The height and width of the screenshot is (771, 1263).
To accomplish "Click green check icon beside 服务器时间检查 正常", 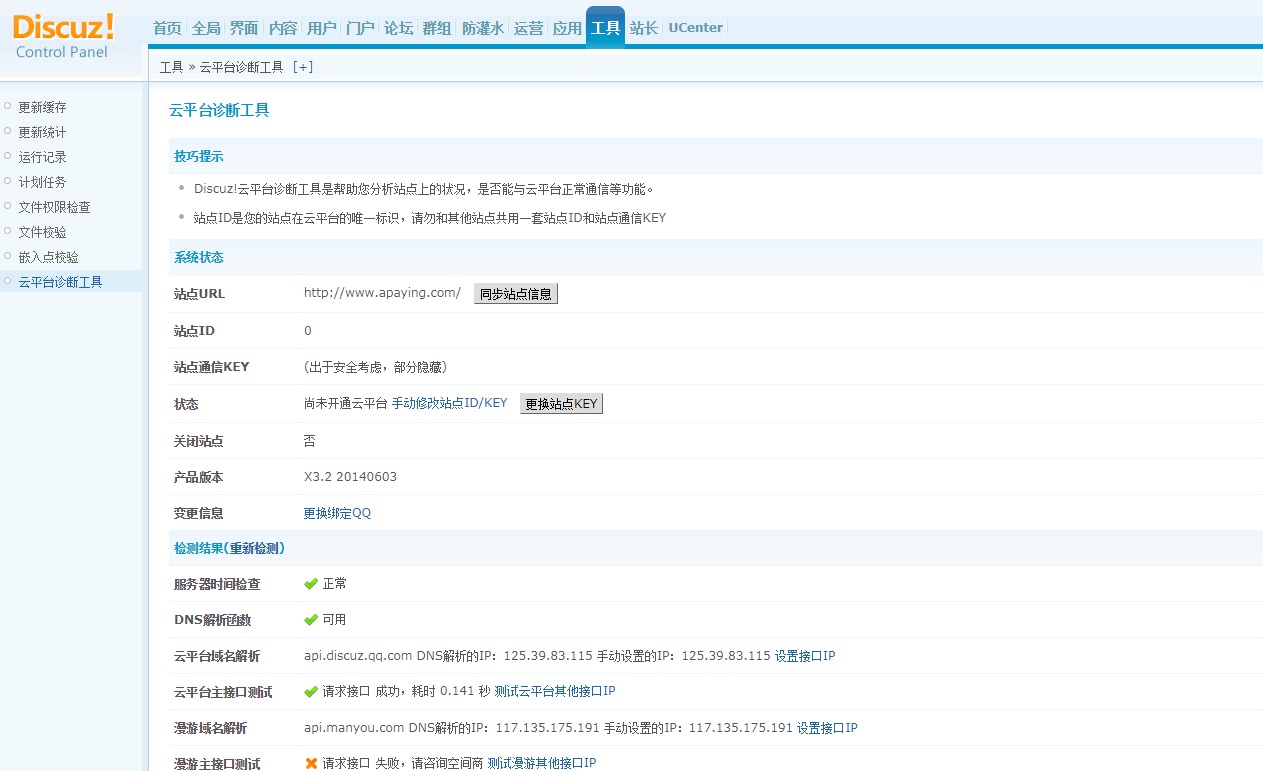I will click(311, 583).
